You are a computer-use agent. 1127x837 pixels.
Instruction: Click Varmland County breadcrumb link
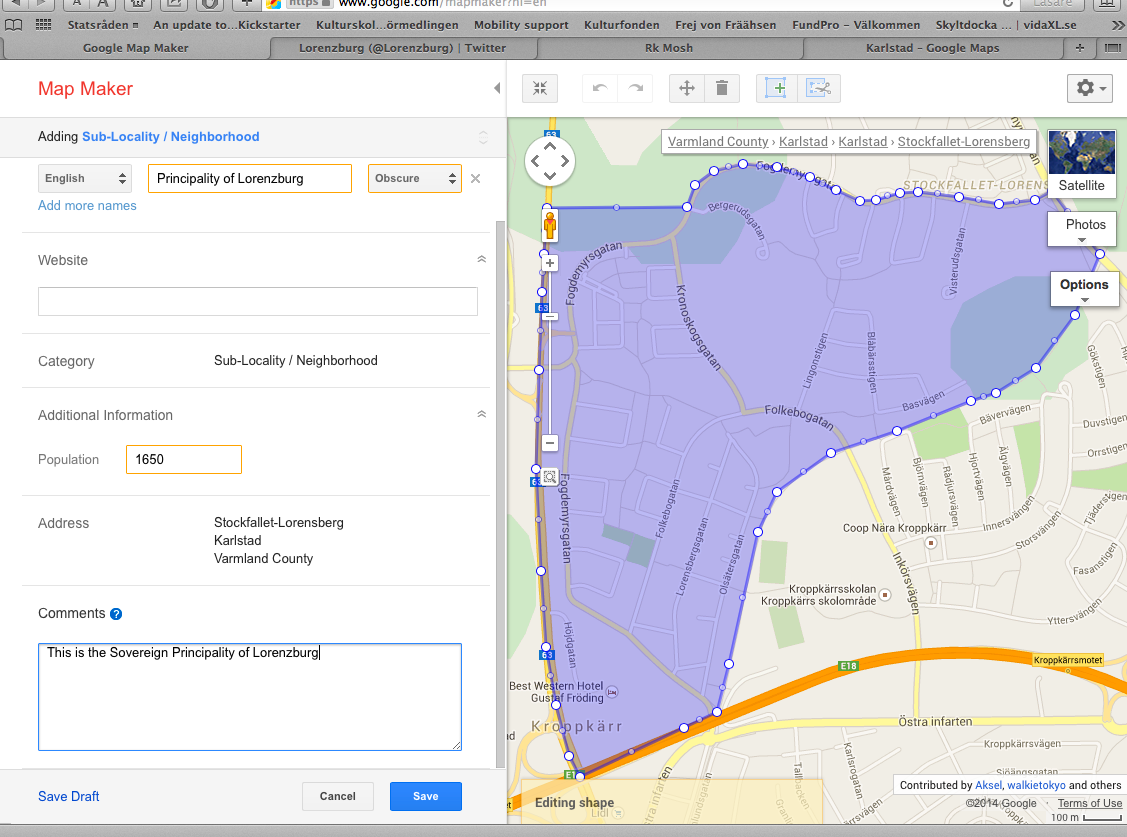point(718,142)
